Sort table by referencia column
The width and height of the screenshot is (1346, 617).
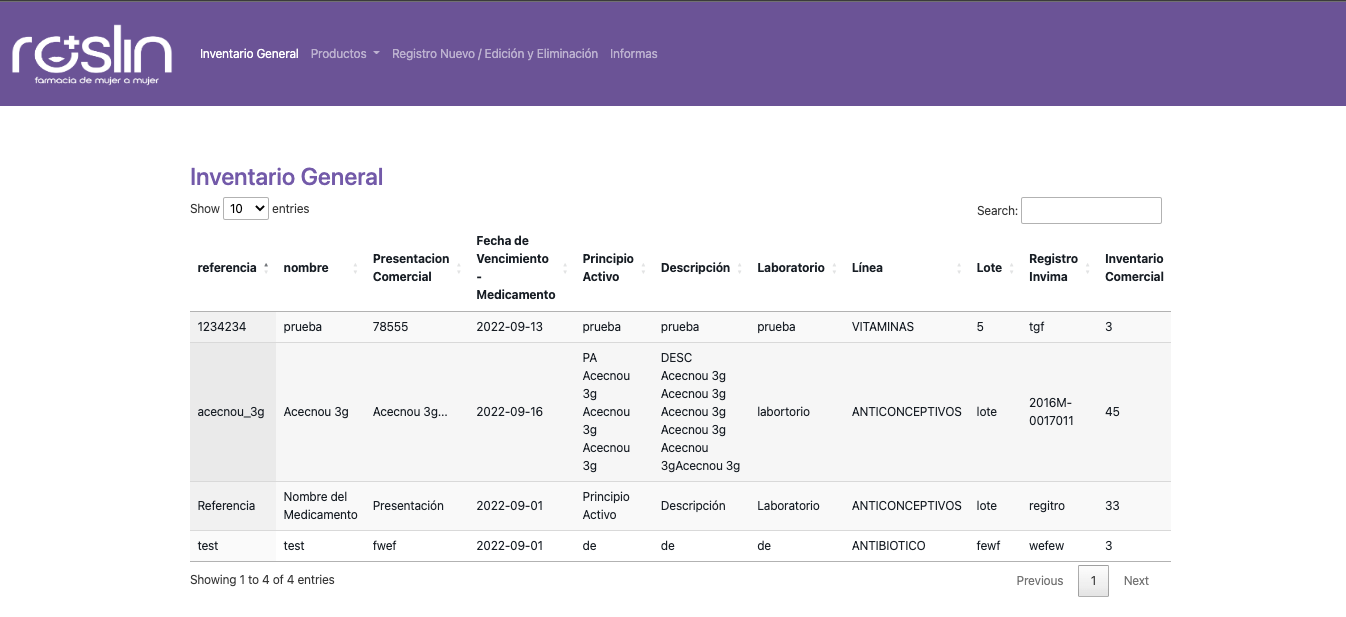(x=228, y=268)
